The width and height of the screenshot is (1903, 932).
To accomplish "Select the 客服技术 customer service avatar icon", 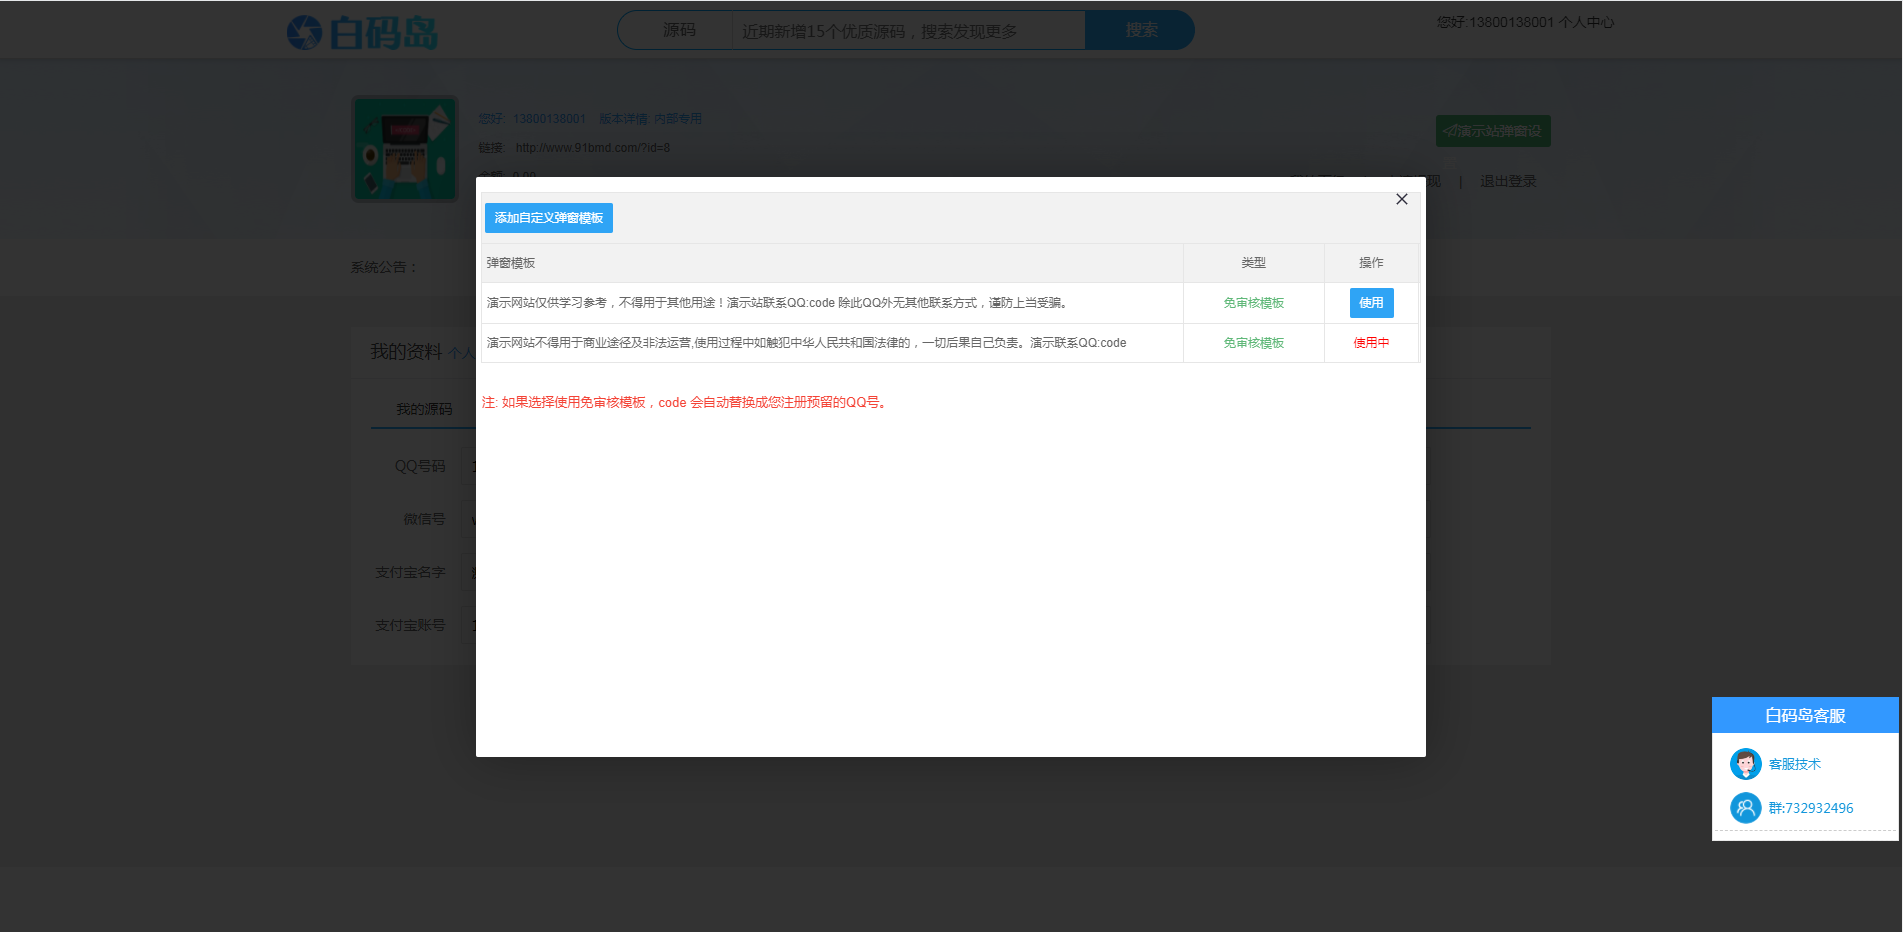I will (x=1746, y=763).
